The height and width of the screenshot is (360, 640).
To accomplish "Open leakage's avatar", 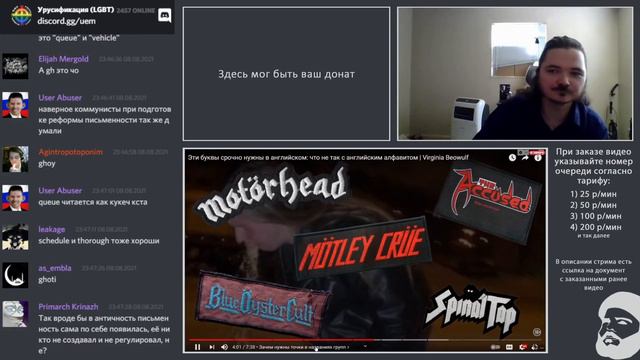I will [16, 237].
